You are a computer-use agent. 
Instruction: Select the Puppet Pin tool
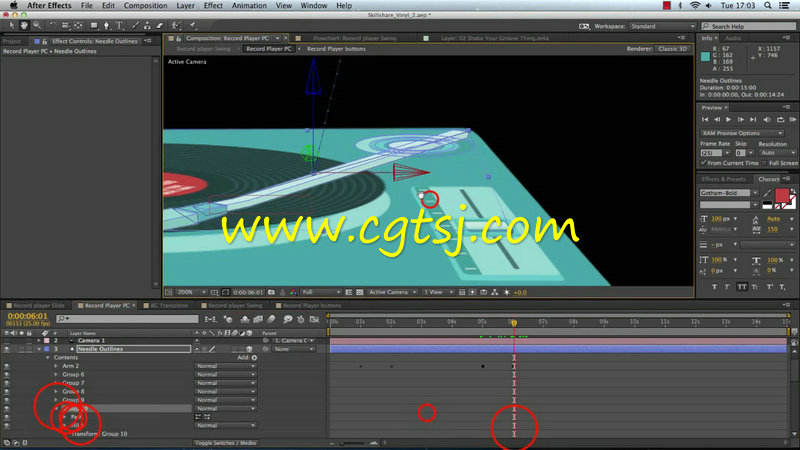tap(193, 26)
